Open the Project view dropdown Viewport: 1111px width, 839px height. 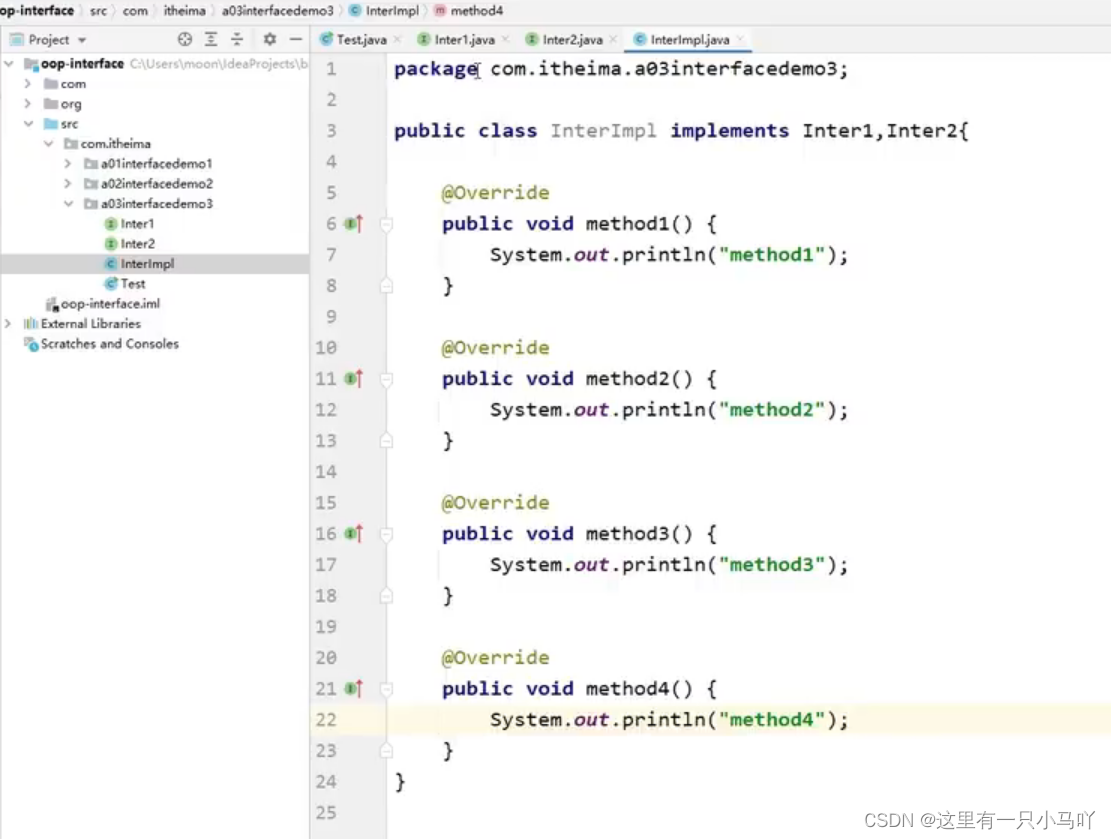point(82,40)
